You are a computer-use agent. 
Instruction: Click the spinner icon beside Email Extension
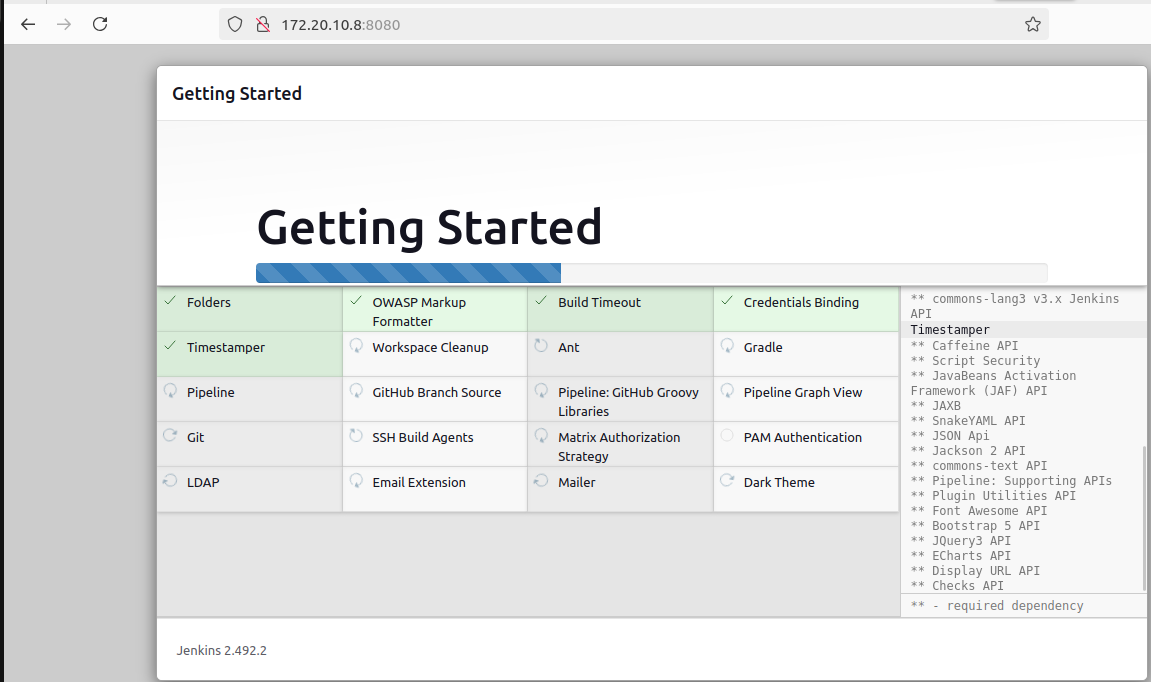pos(356,481)
